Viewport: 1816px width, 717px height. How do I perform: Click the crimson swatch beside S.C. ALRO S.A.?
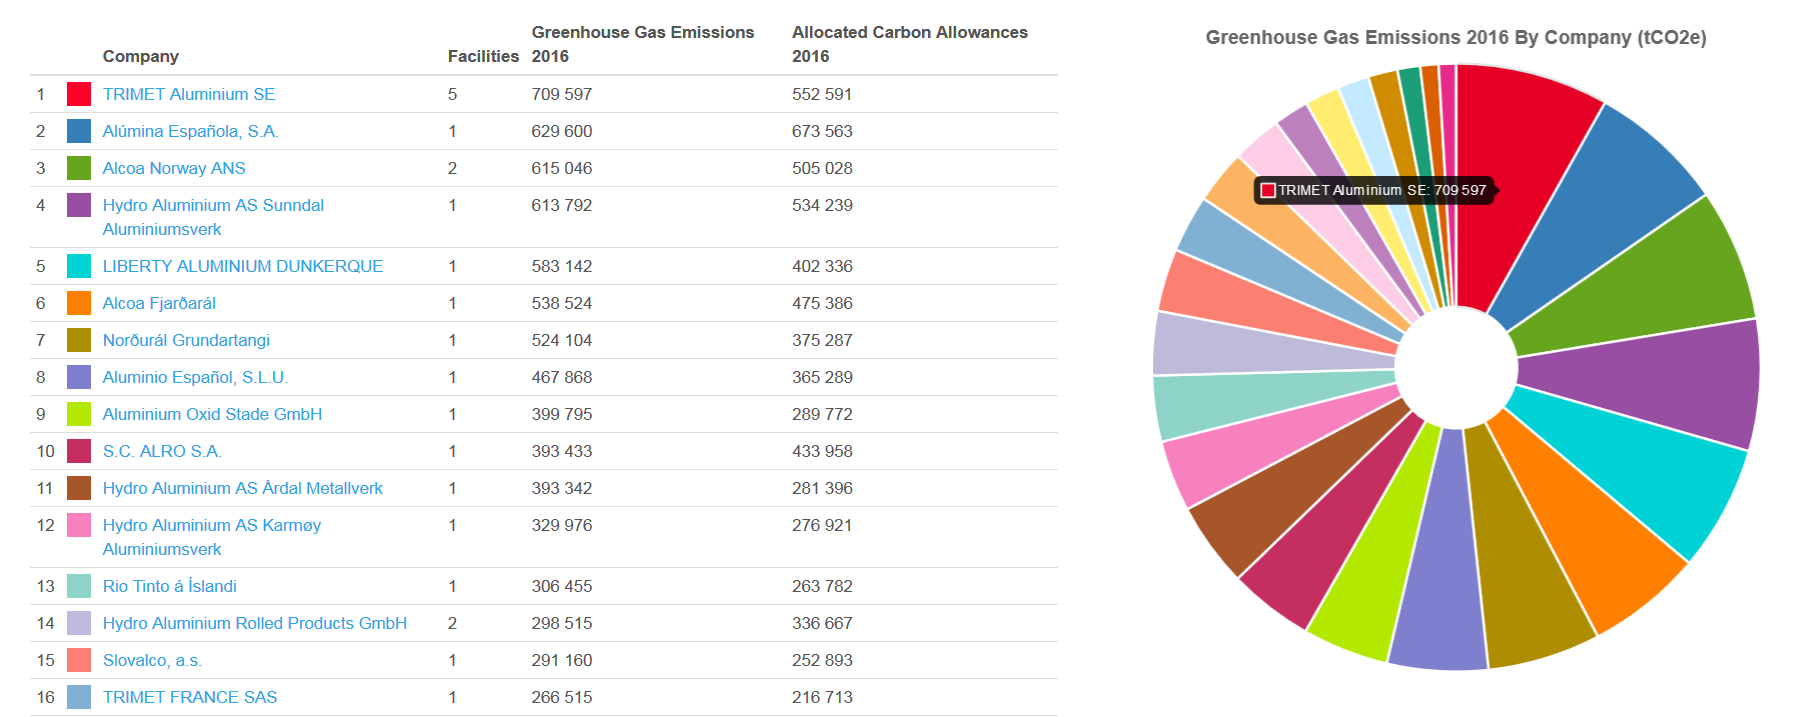click(x=79, y=451)
